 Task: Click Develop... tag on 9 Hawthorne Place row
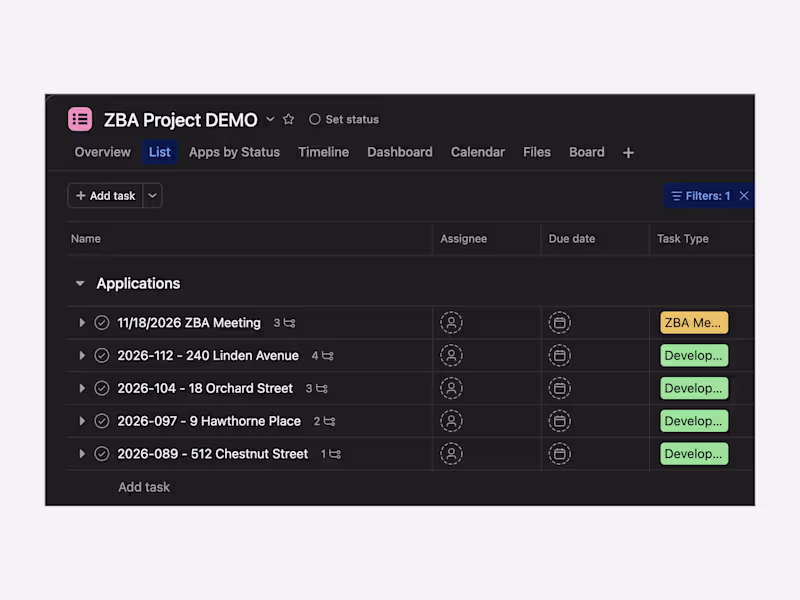[694, 421]
